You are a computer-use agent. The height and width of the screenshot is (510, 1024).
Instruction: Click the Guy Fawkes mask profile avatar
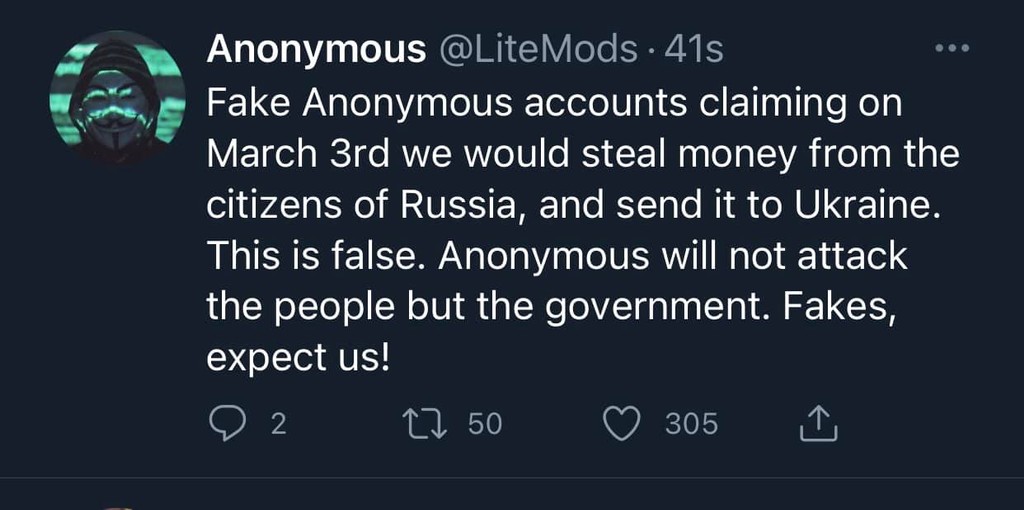point(117,98)
